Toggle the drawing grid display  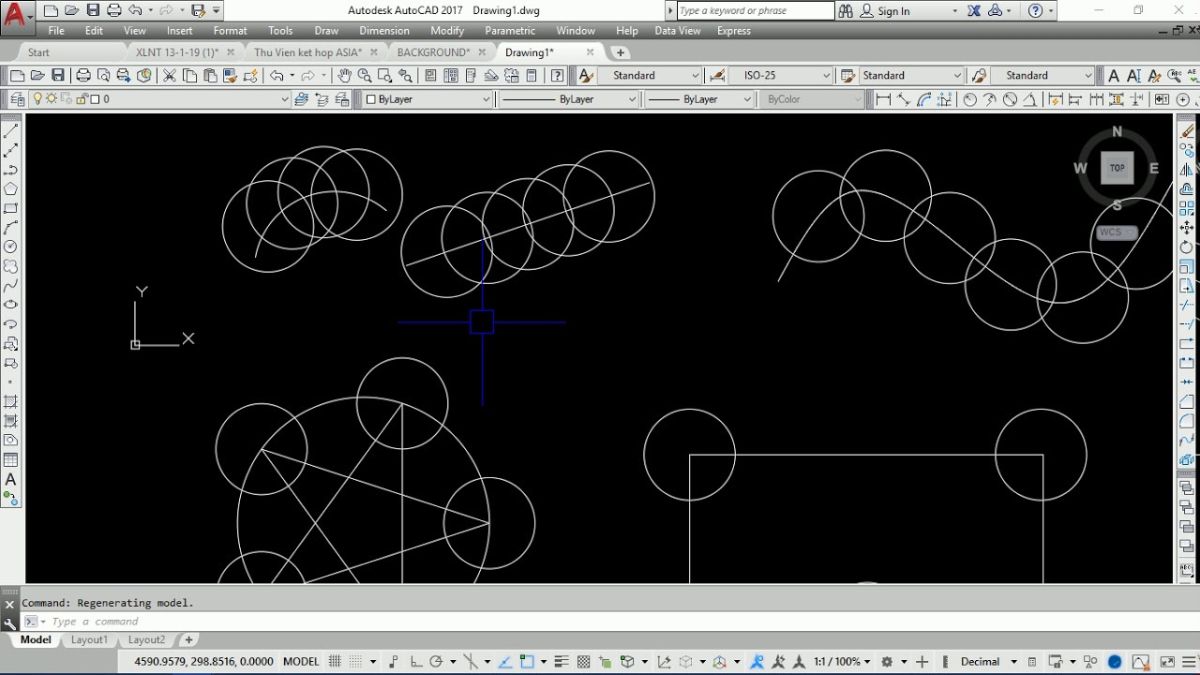tap(336, 661)
